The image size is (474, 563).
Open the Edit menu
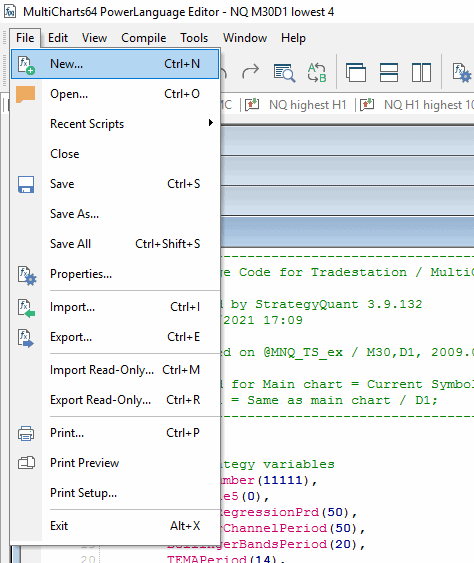58,38
